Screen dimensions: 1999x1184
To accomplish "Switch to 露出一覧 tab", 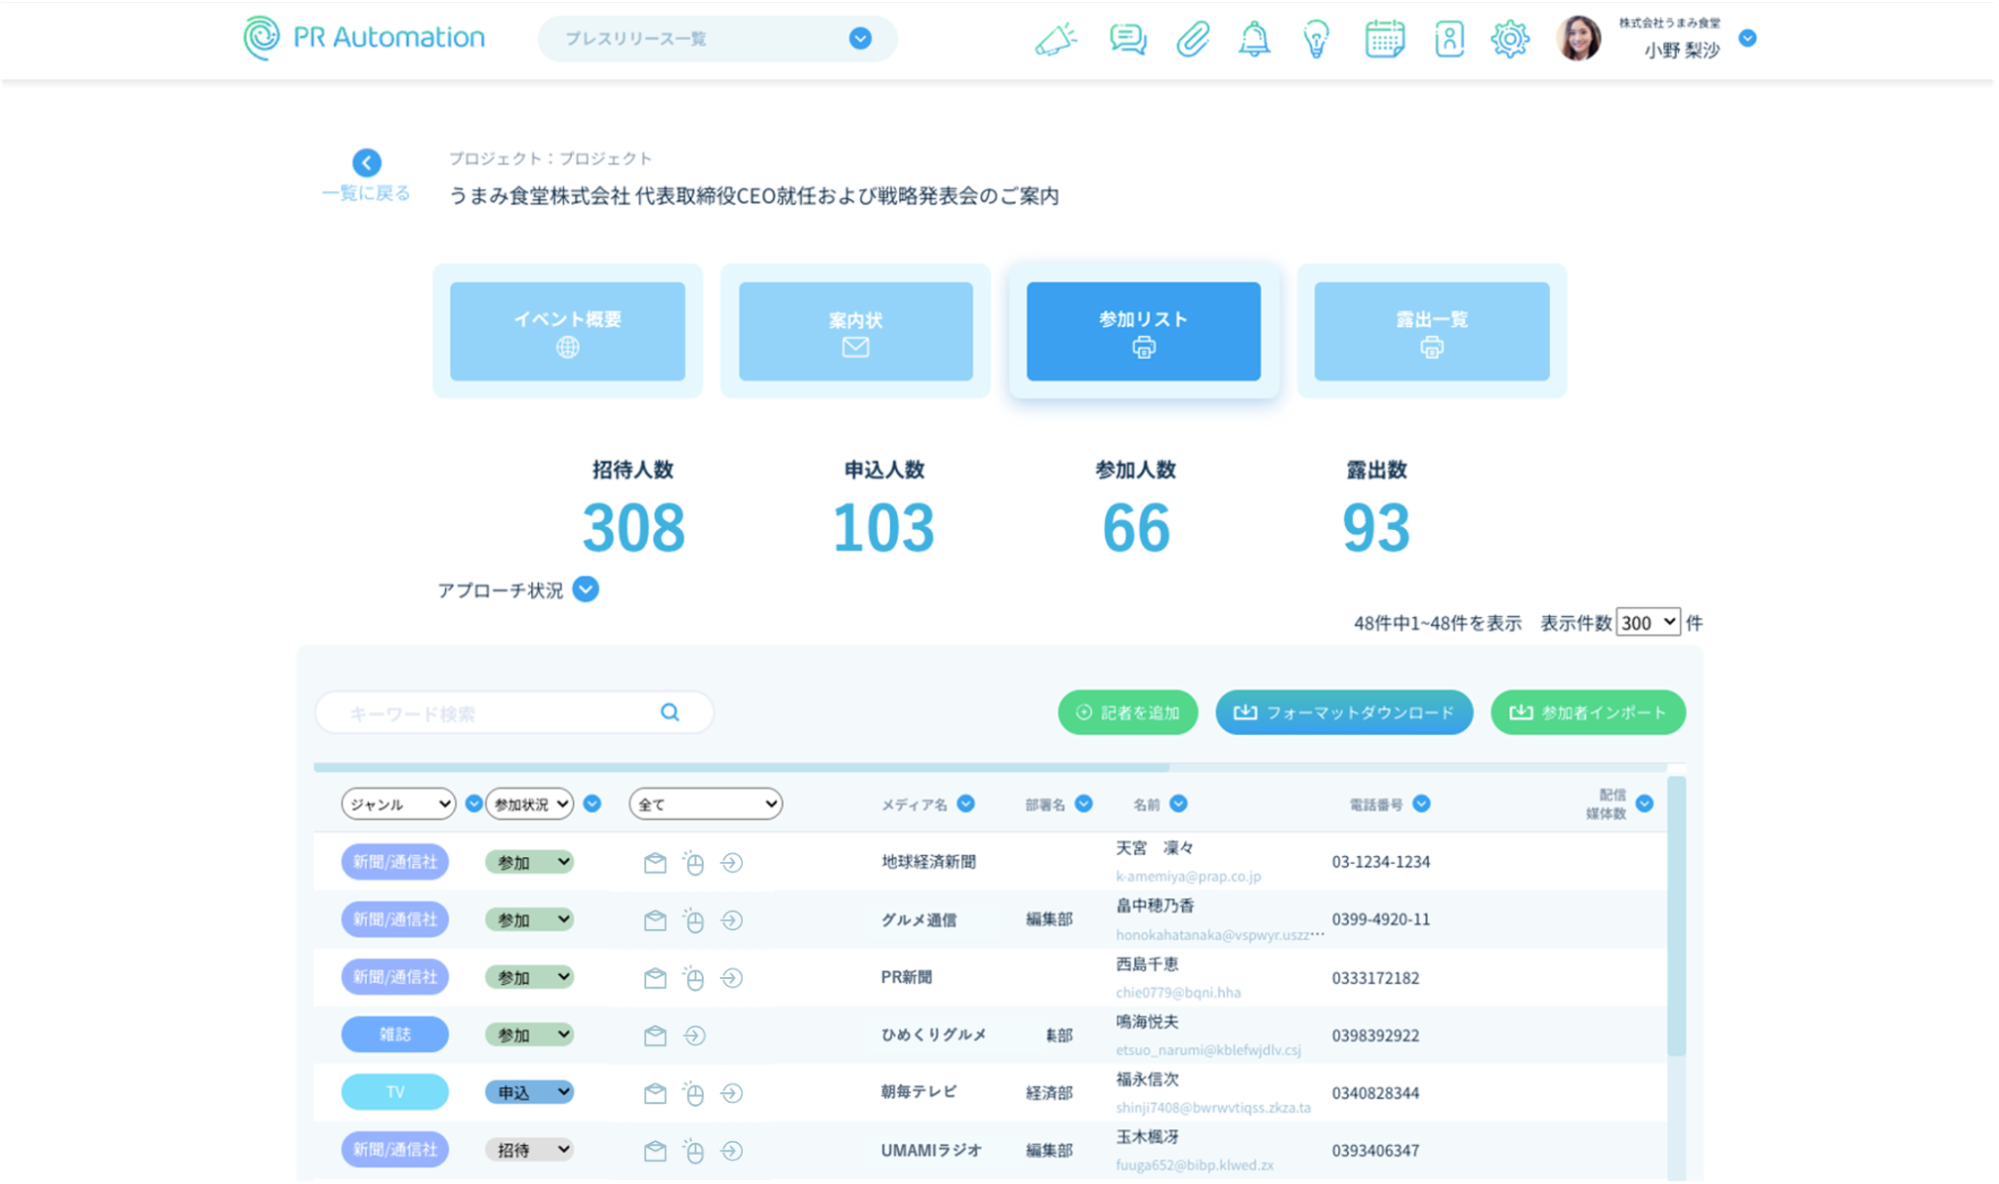I will tap(1431, 331).
